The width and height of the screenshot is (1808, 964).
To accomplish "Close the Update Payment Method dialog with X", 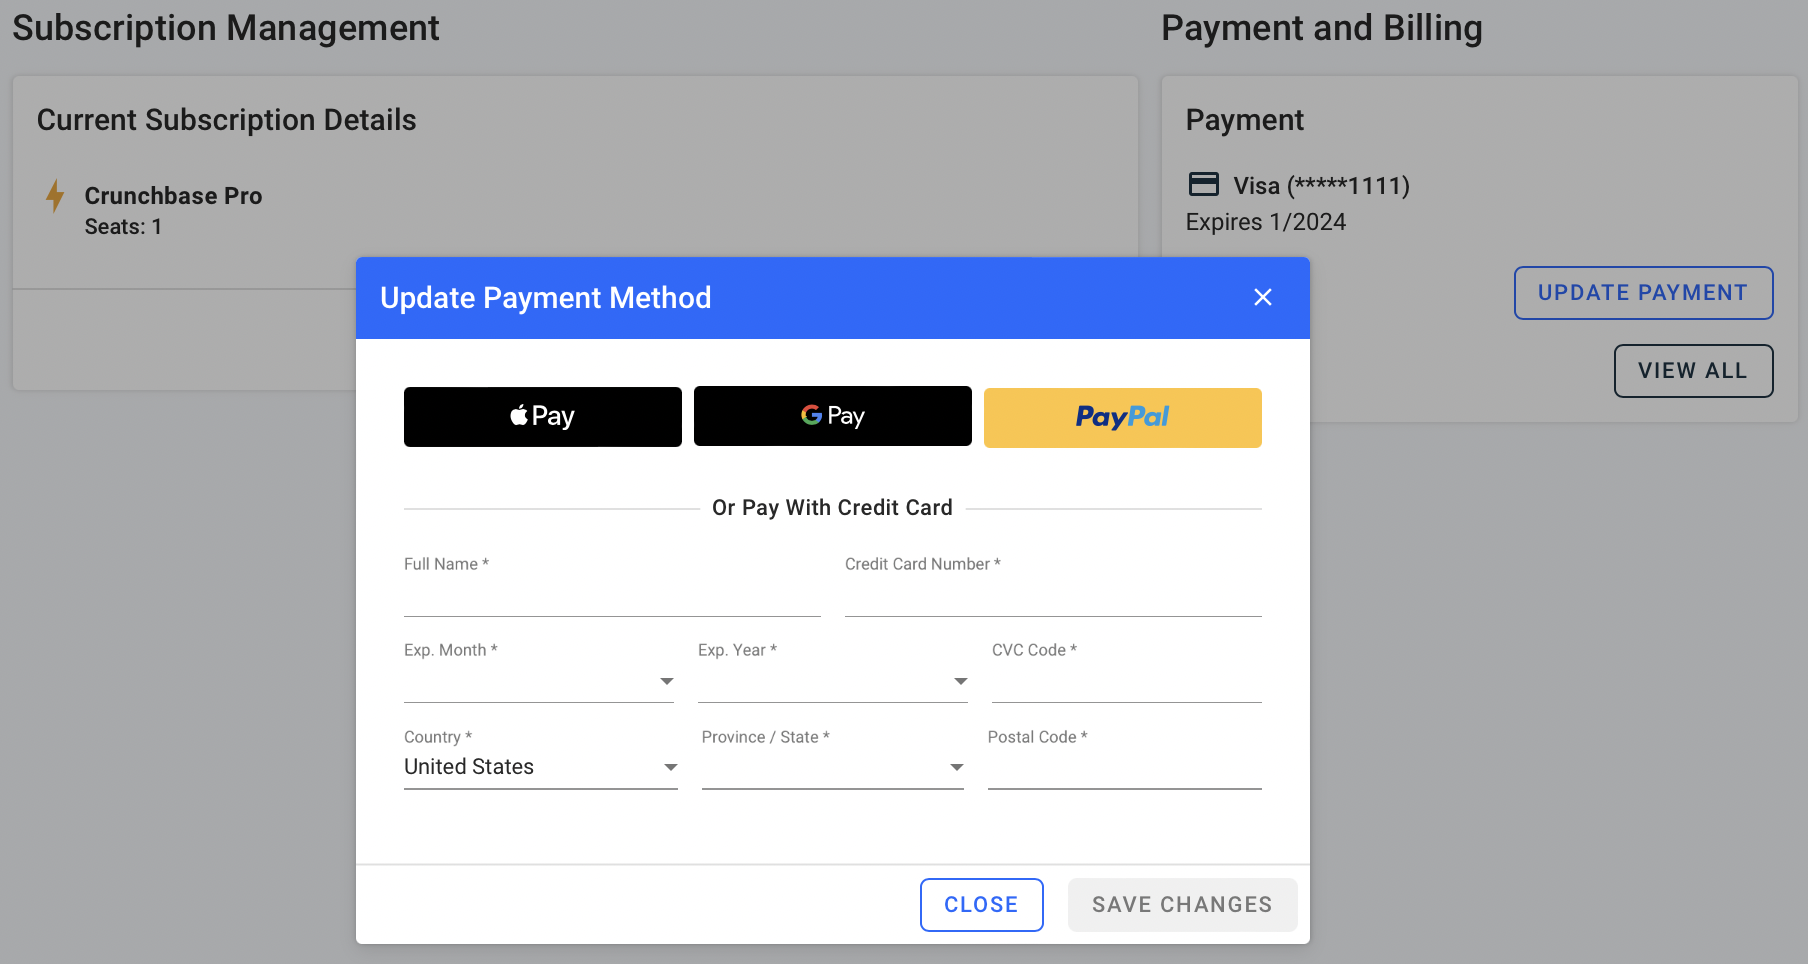I will click(1263, 297).
